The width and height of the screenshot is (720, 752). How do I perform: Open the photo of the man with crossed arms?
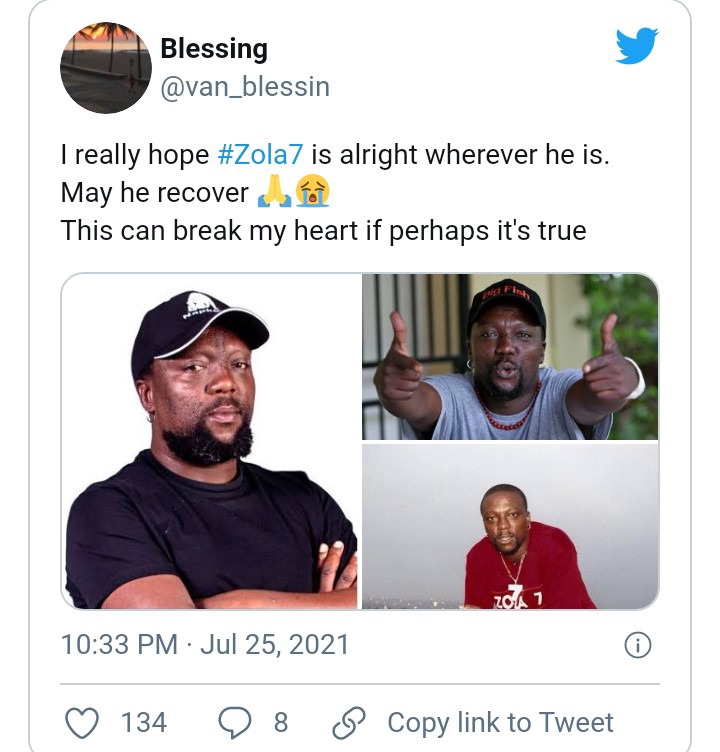pos(210,441)
